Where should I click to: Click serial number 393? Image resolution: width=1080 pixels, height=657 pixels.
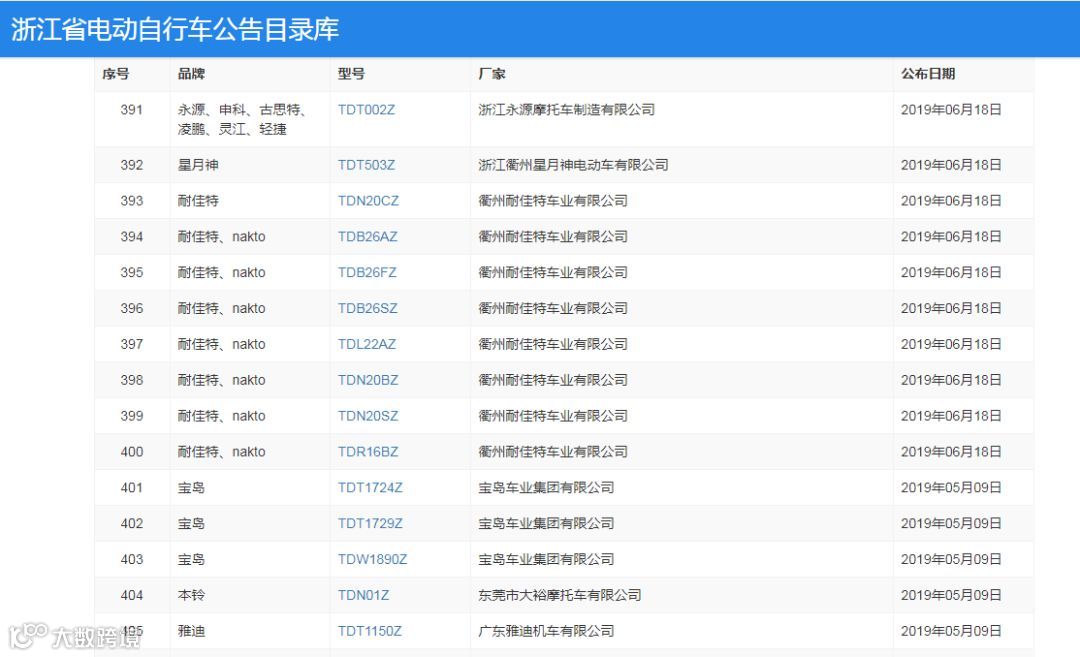(x=132, y=200)
